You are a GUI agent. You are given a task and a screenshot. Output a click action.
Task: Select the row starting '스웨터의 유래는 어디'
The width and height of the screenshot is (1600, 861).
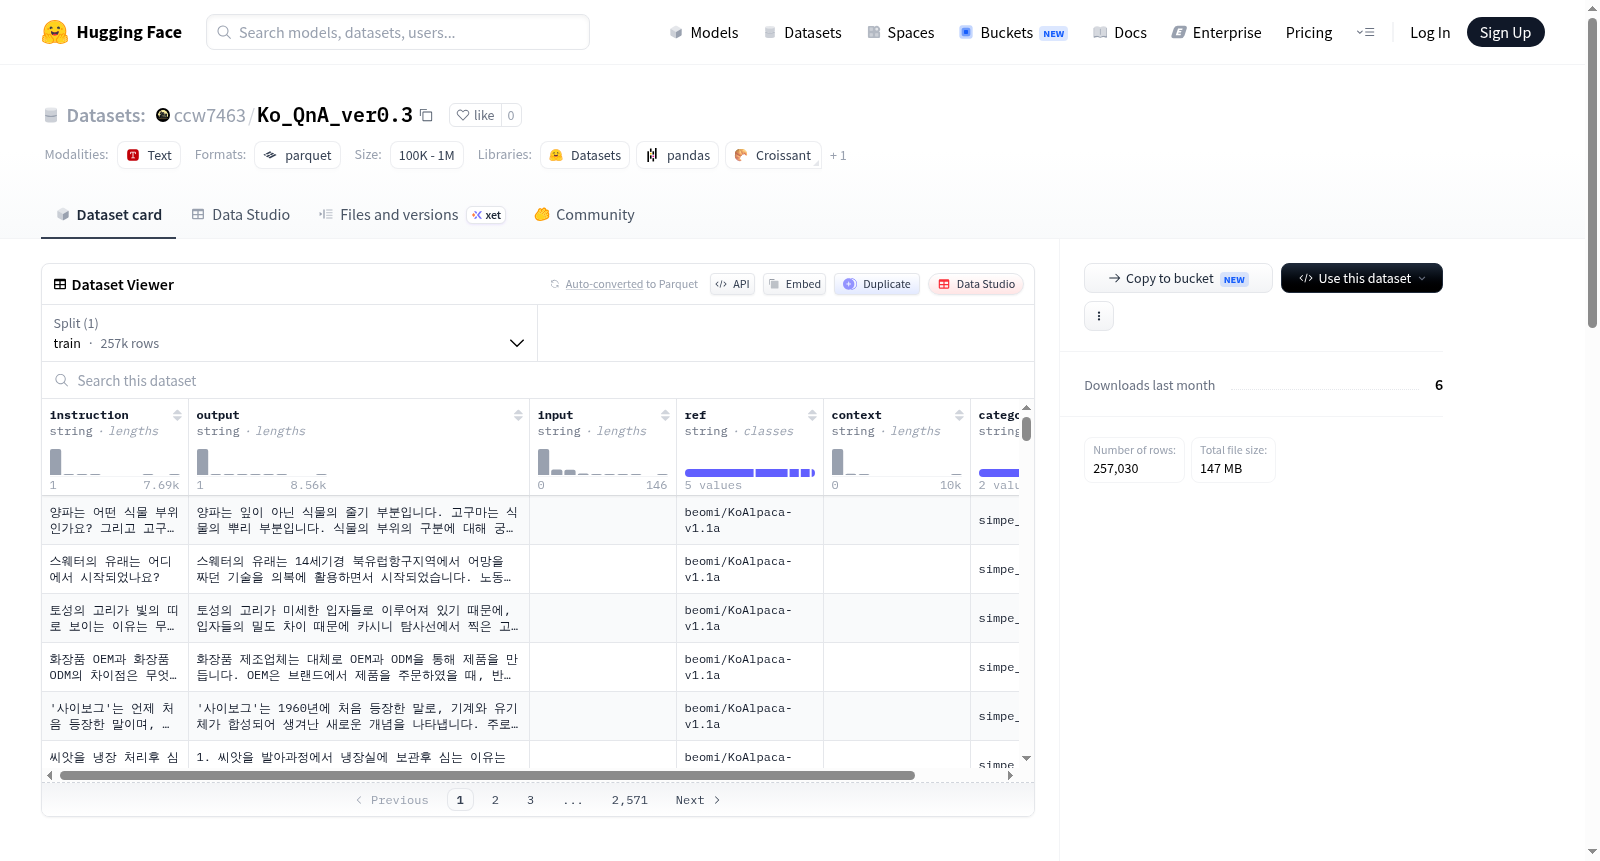point(530,569)
